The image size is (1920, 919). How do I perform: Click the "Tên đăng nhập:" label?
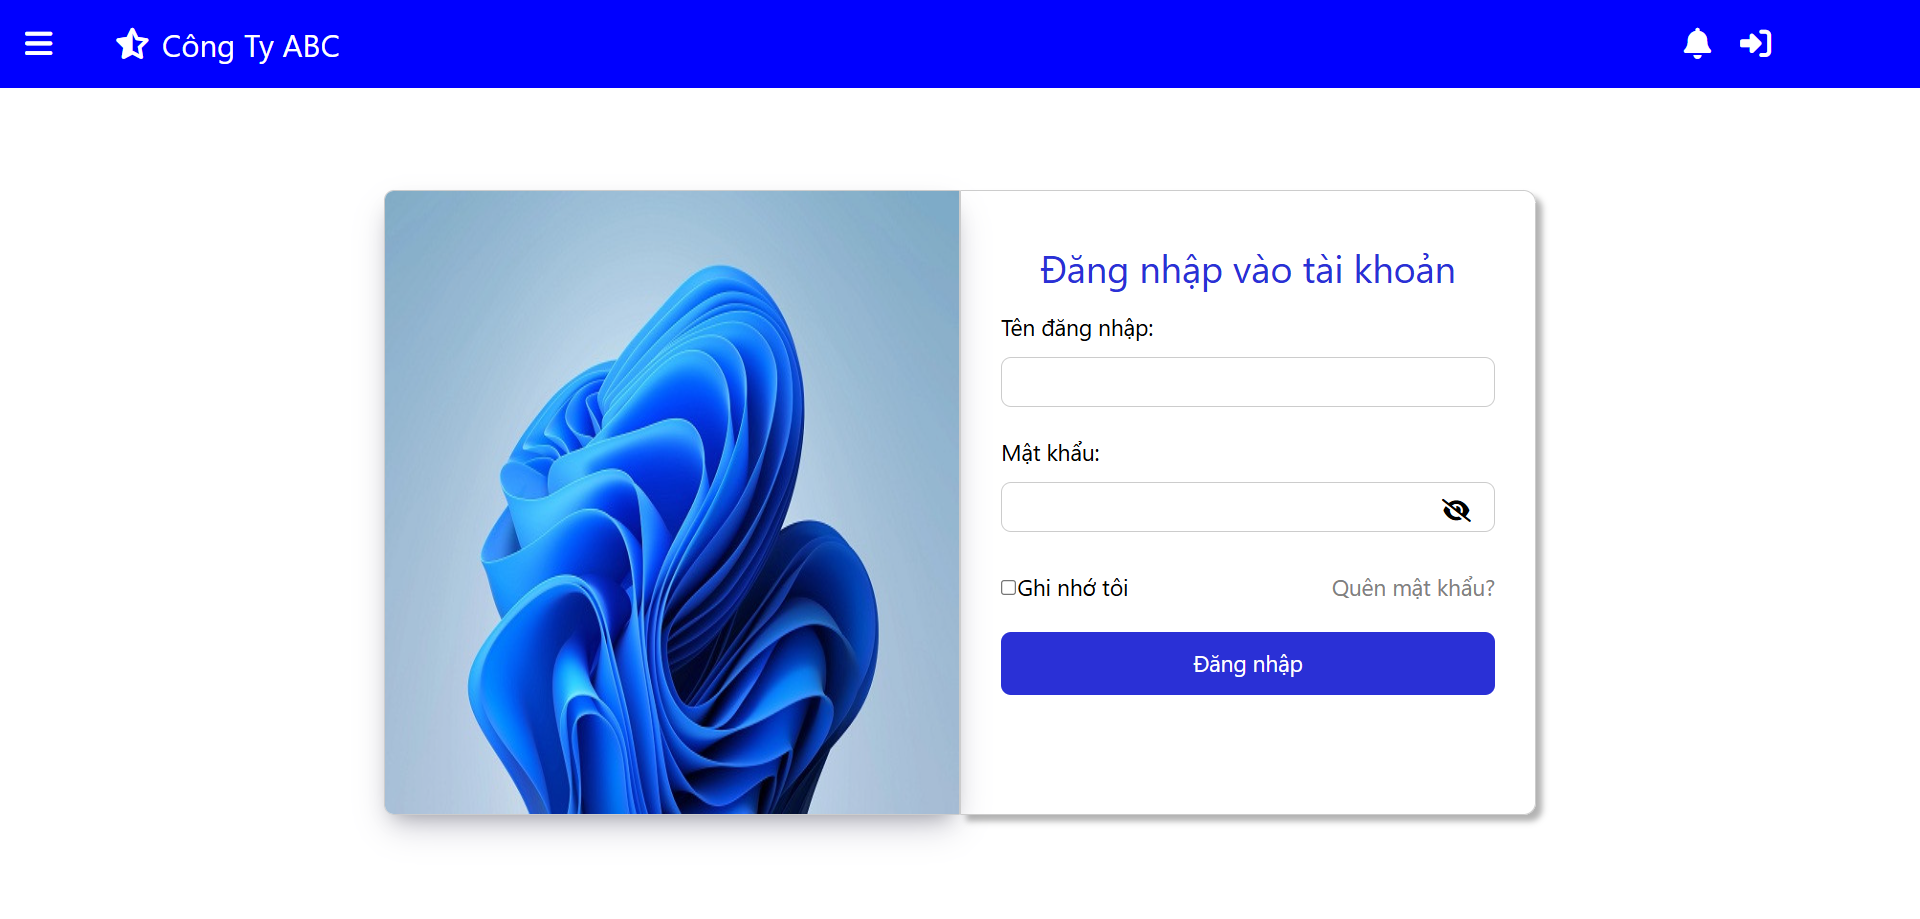[x=1077, y=328]
